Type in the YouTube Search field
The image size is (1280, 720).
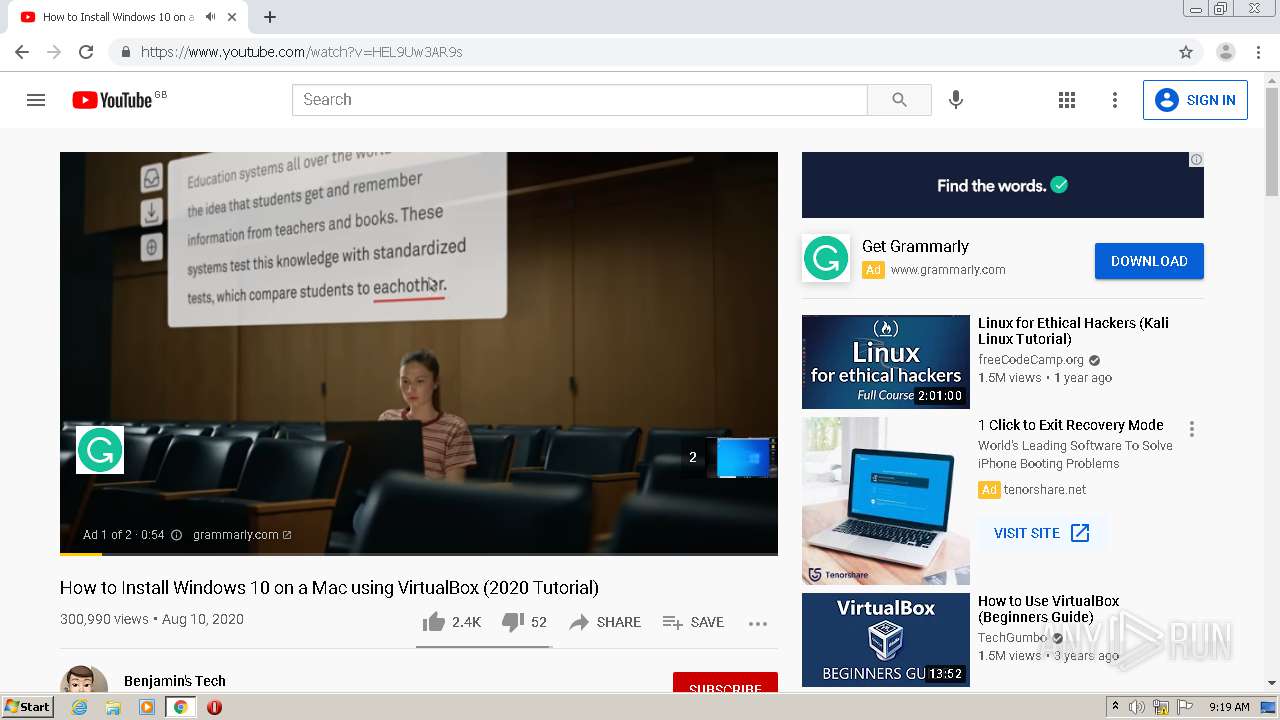(x=580, y=100)
